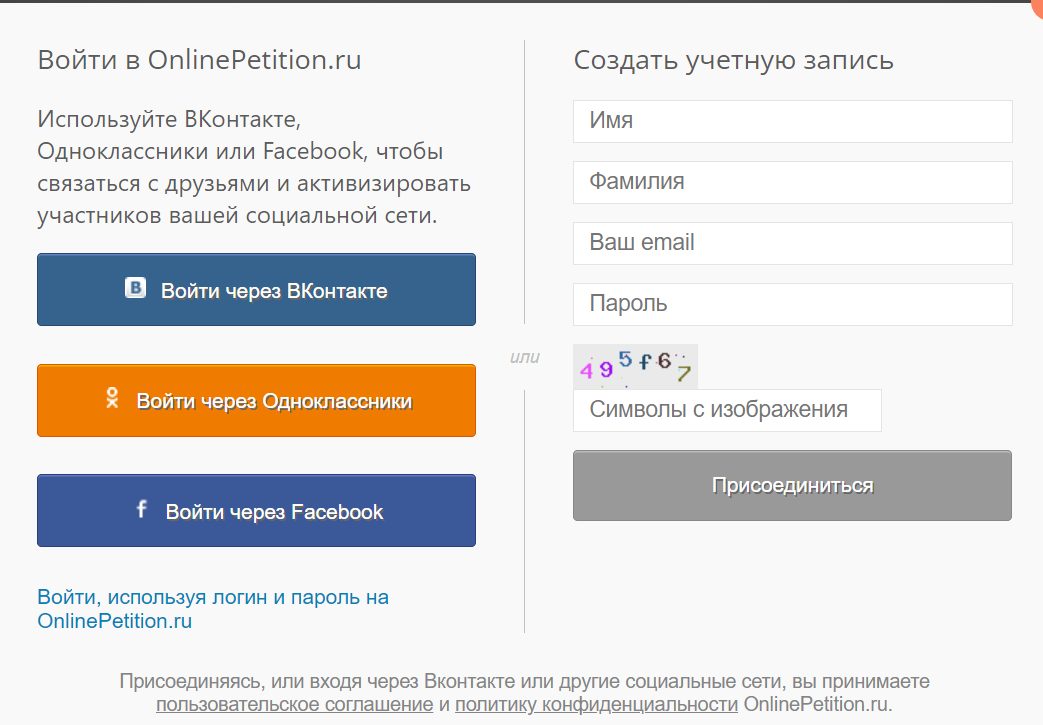Click the social networks description paragraph
Viewport: 1043px width, 725px height.
[x=254, y=168]
